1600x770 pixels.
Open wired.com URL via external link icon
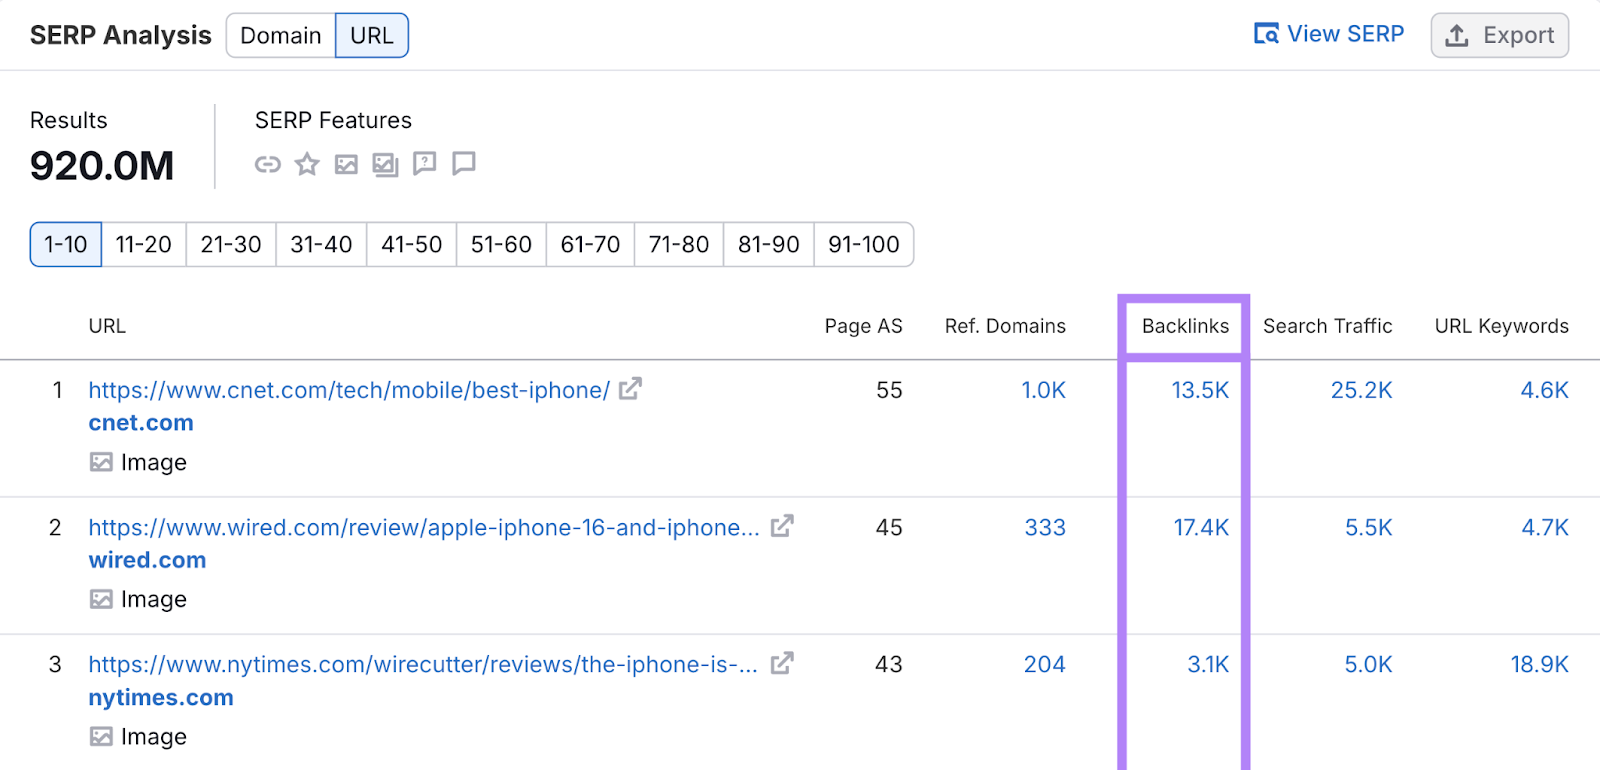click(782, 526)
